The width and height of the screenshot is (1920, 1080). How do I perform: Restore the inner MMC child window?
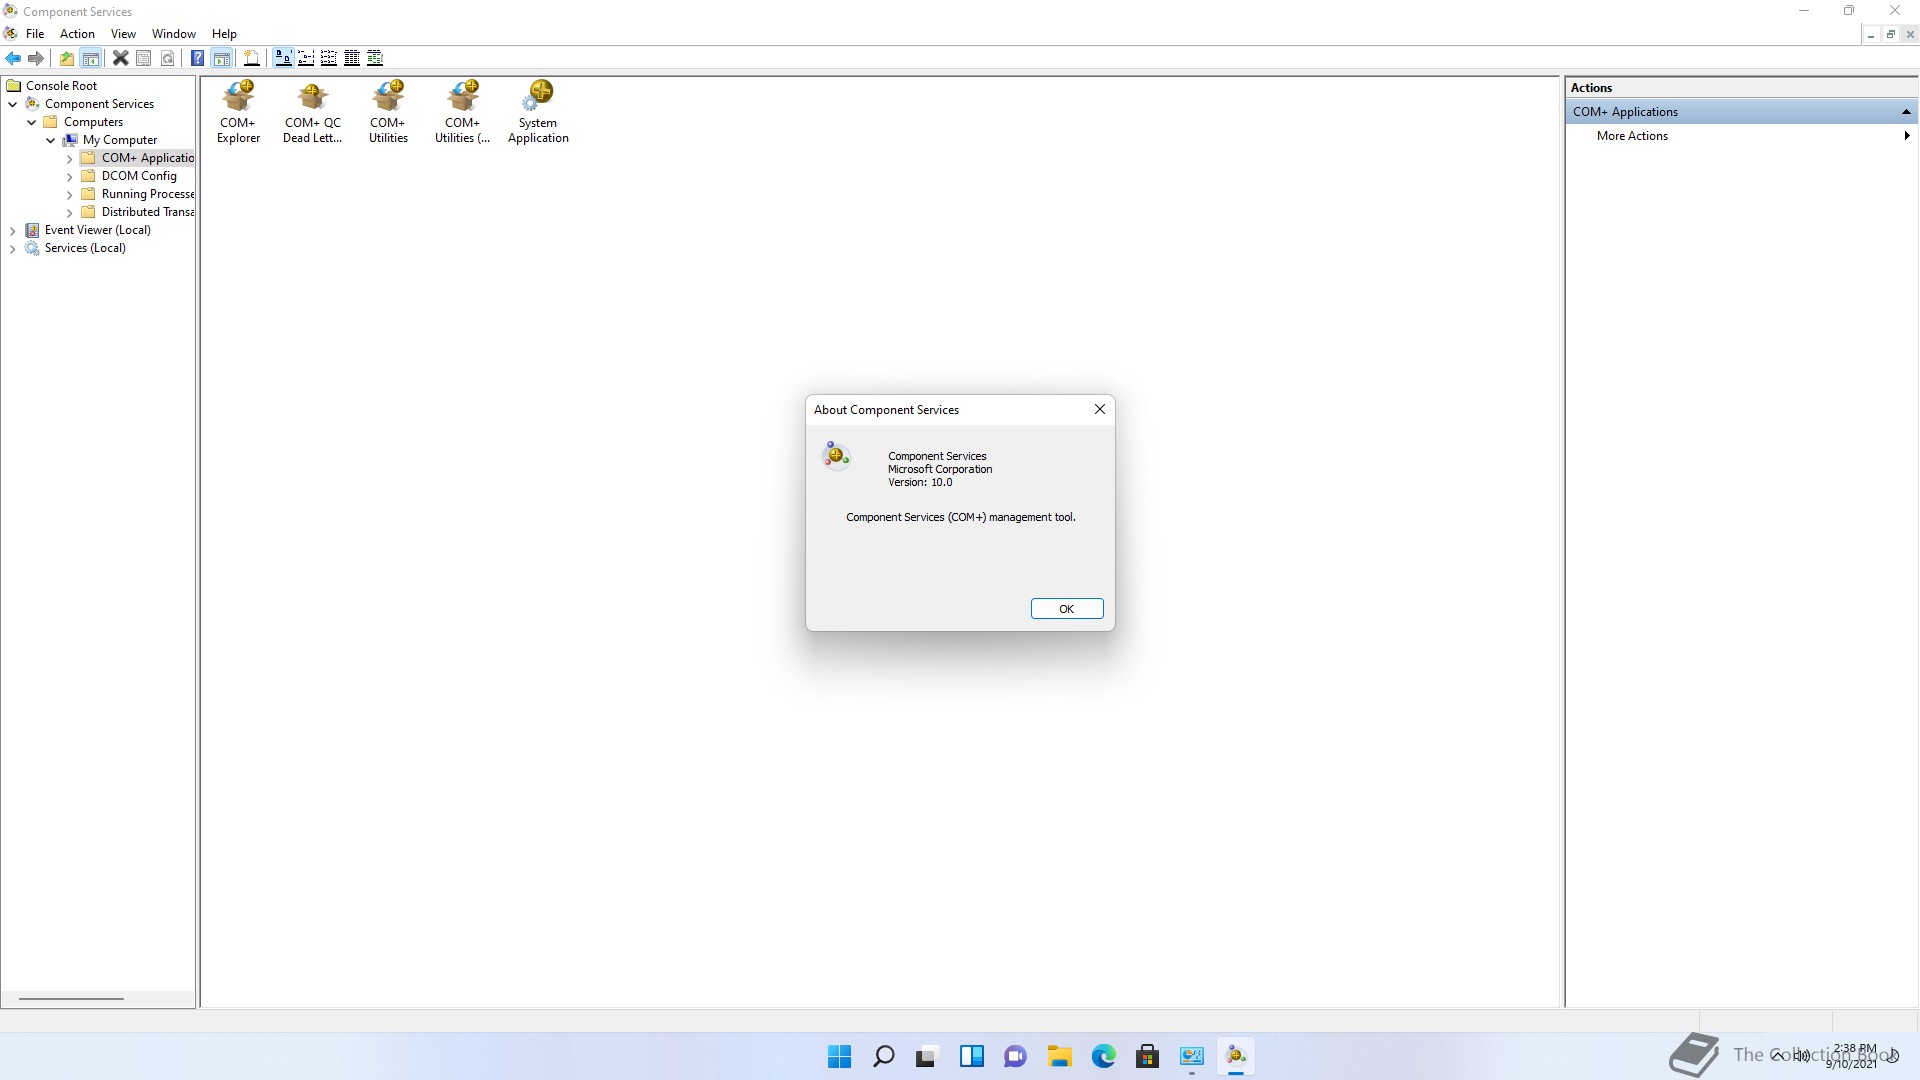(1890, 34)
